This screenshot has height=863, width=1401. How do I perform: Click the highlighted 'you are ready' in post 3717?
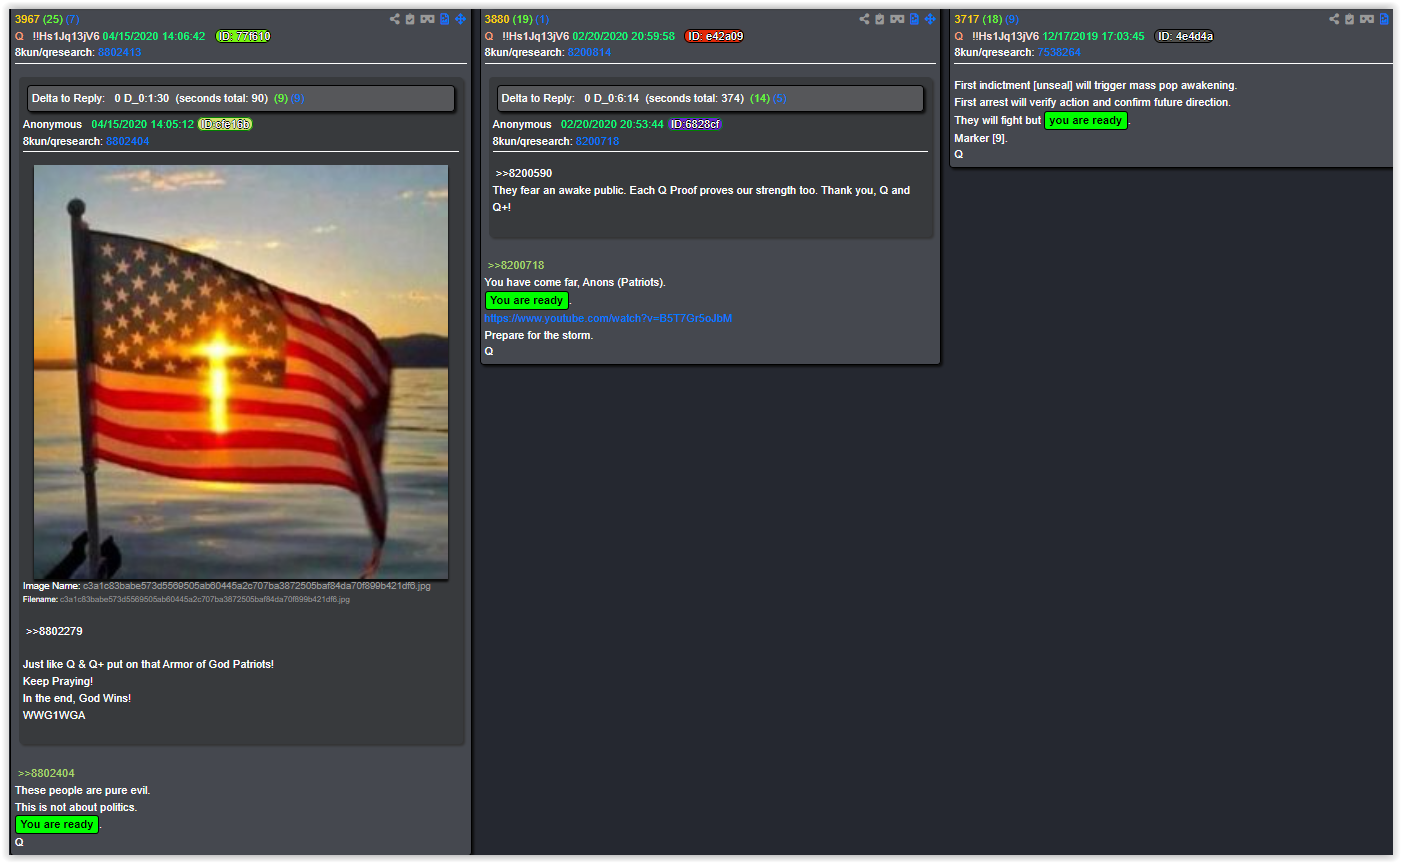[1086, 120]
